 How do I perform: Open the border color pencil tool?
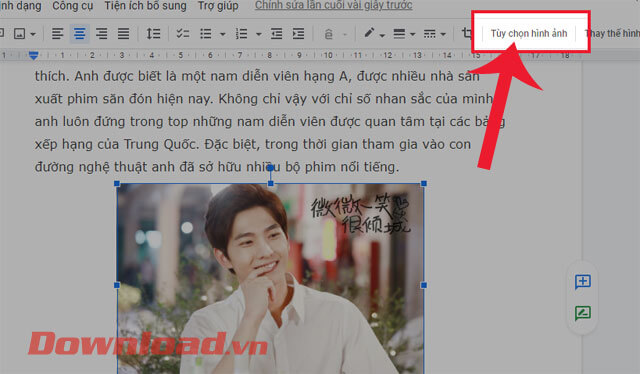[x=369, y=33]
